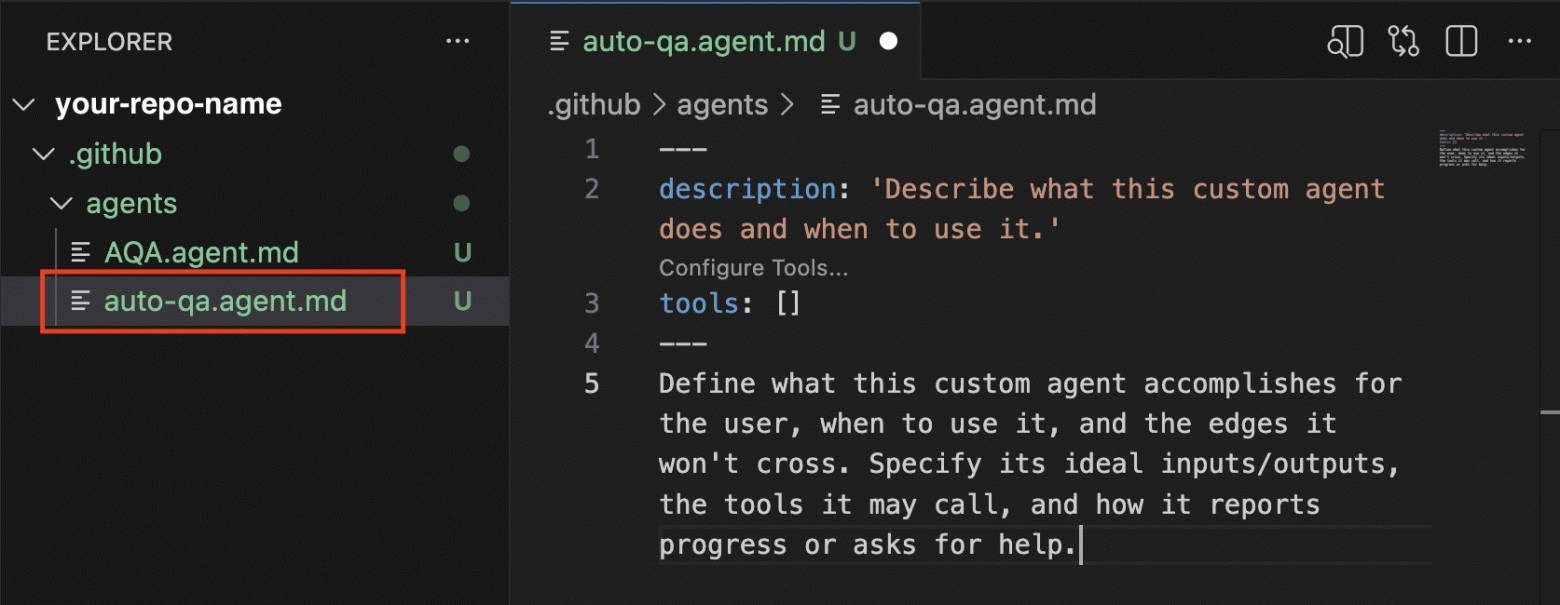Open the Explorer More Actions ellipsis

coord(458,41)
